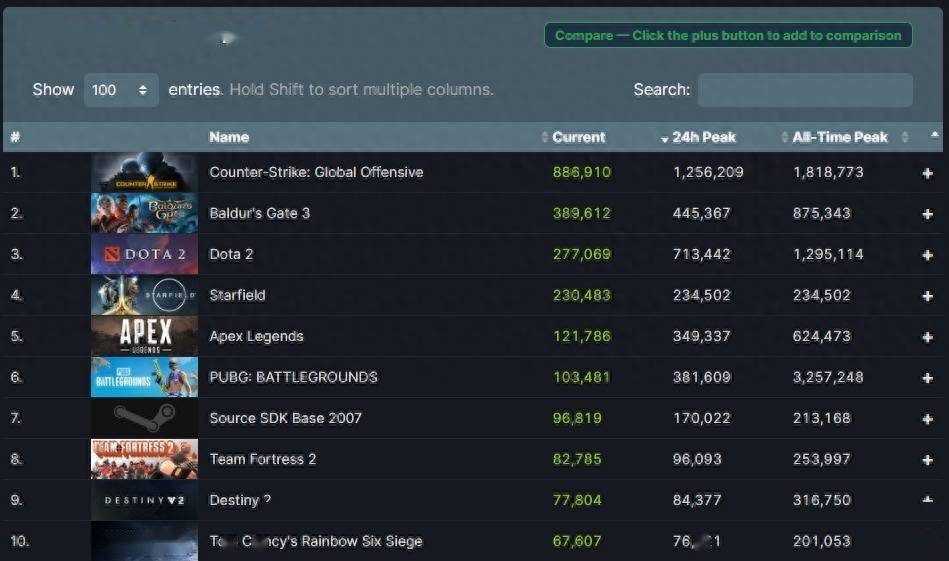Click all-time peak value 201,053
Viewport: 949px width, 561px height.
(822, 541)
